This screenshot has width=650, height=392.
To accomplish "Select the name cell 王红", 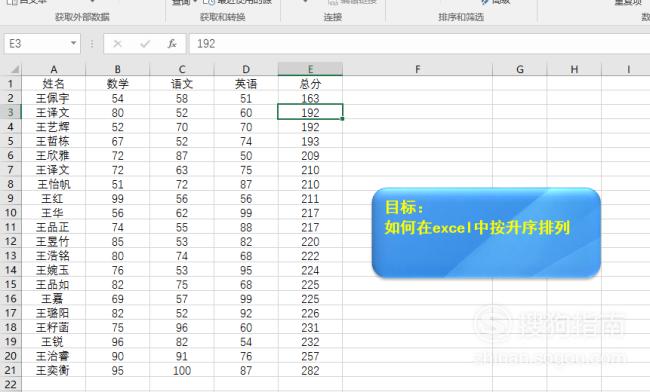I will click(x=53, y=198).
